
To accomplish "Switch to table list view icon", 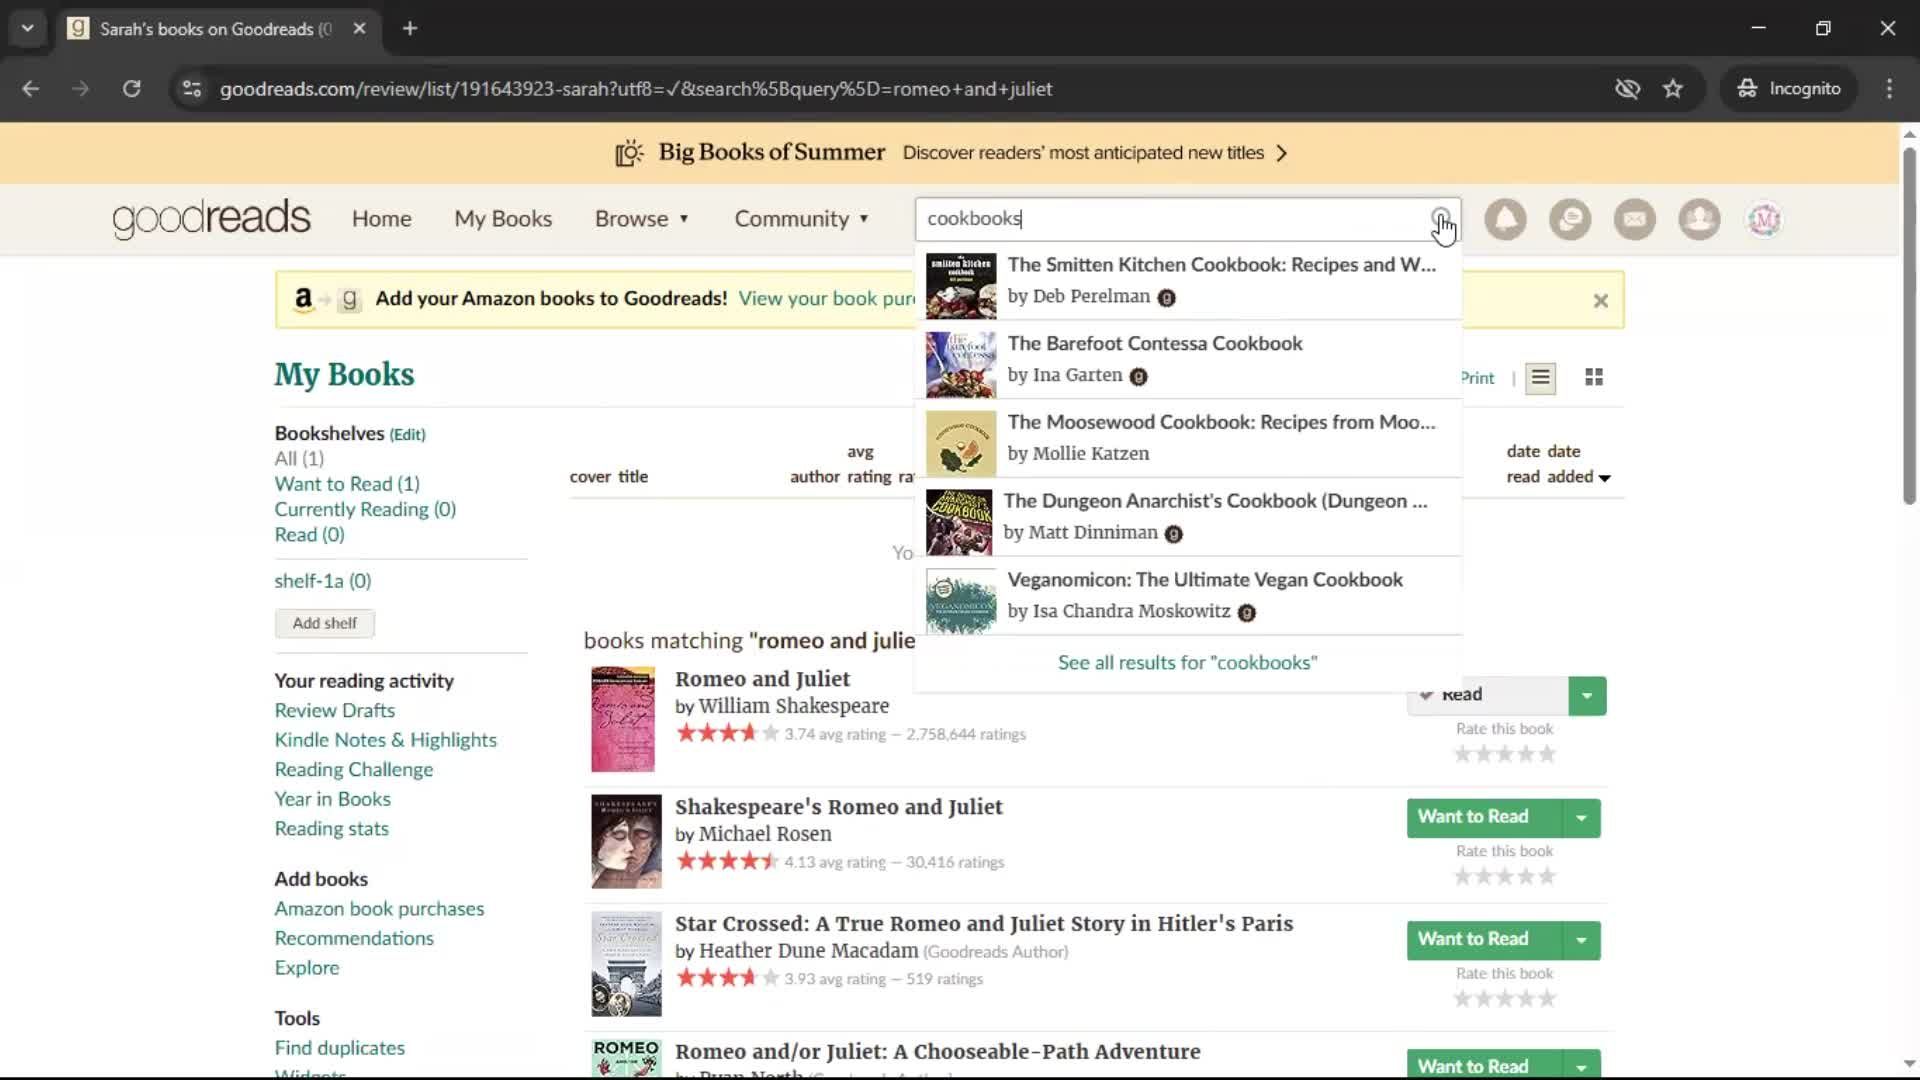I will 1540,378.
